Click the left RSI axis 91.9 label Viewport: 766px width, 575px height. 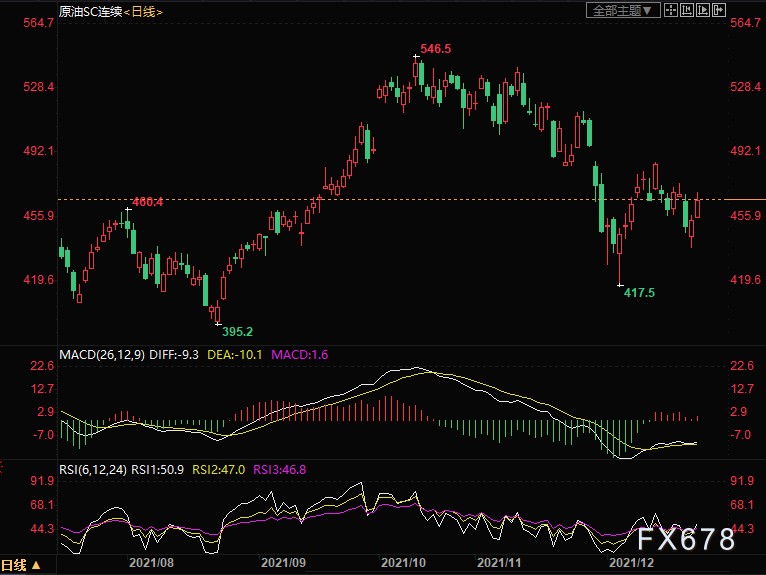click(x=42, y=481)
